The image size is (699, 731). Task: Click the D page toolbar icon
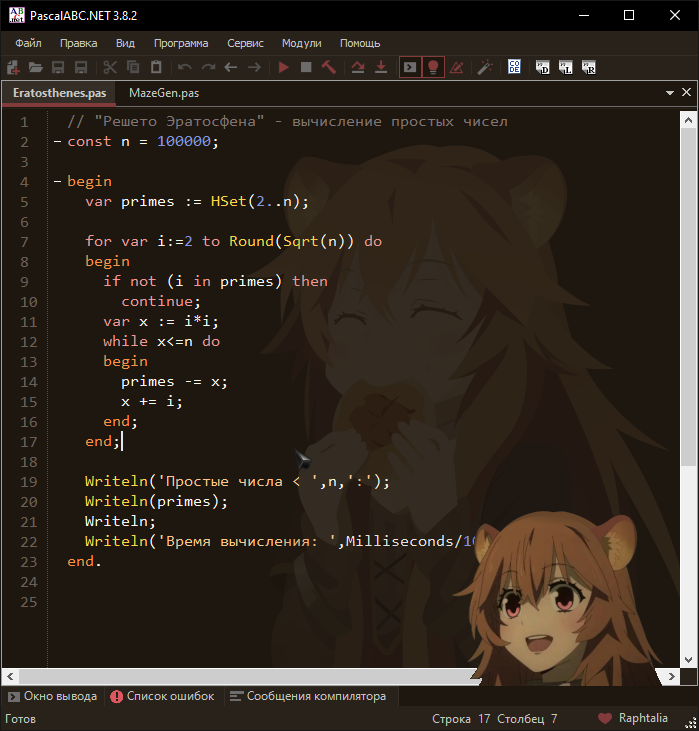[x=542, y=68]
